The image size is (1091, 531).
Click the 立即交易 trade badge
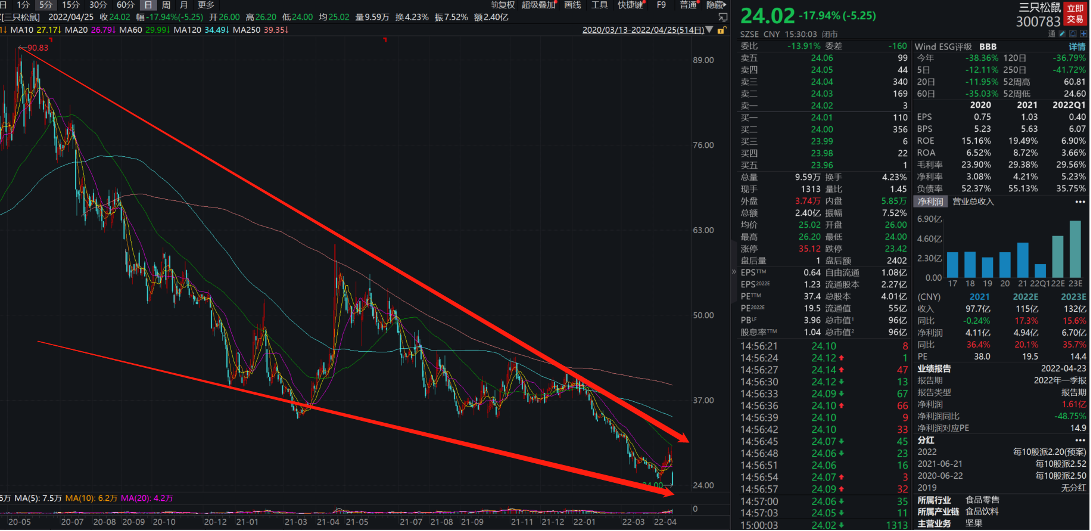point(1074,12)
